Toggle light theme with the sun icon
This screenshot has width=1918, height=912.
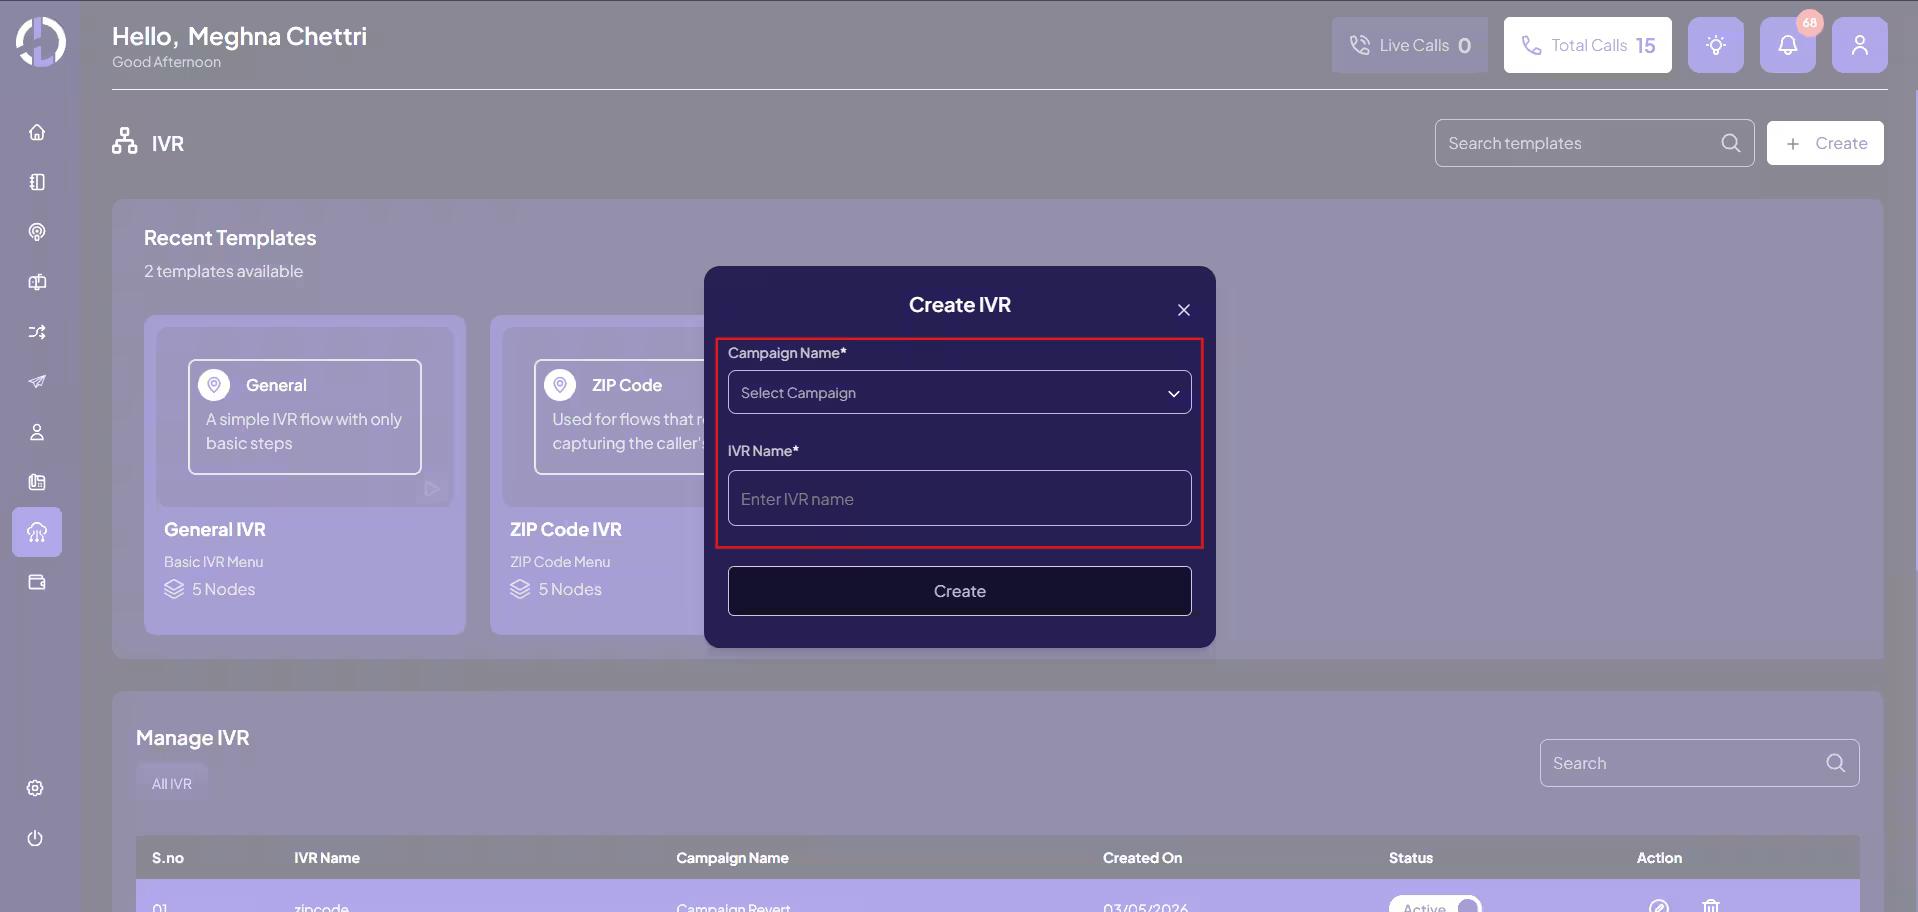pos(1715,46)
